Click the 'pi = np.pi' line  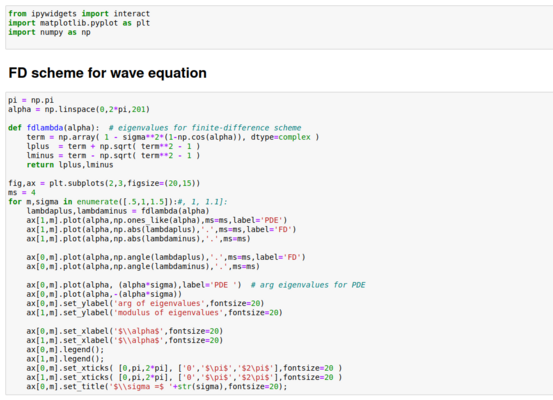pyautogui.click(x=31, y=100)
